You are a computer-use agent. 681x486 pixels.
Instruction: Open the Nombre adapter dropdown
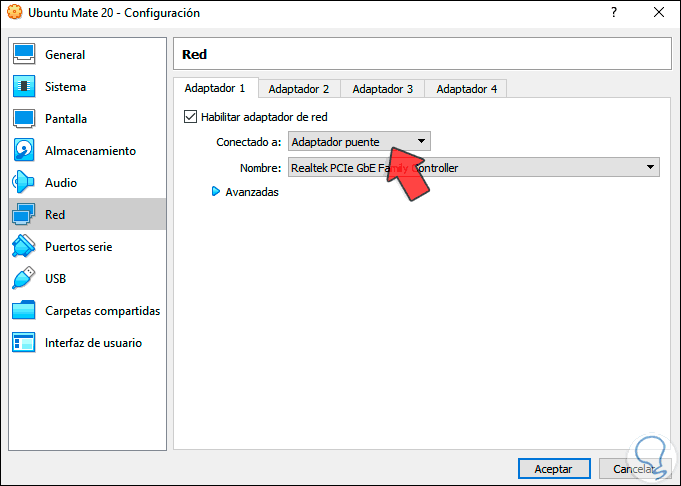point(473,168)
